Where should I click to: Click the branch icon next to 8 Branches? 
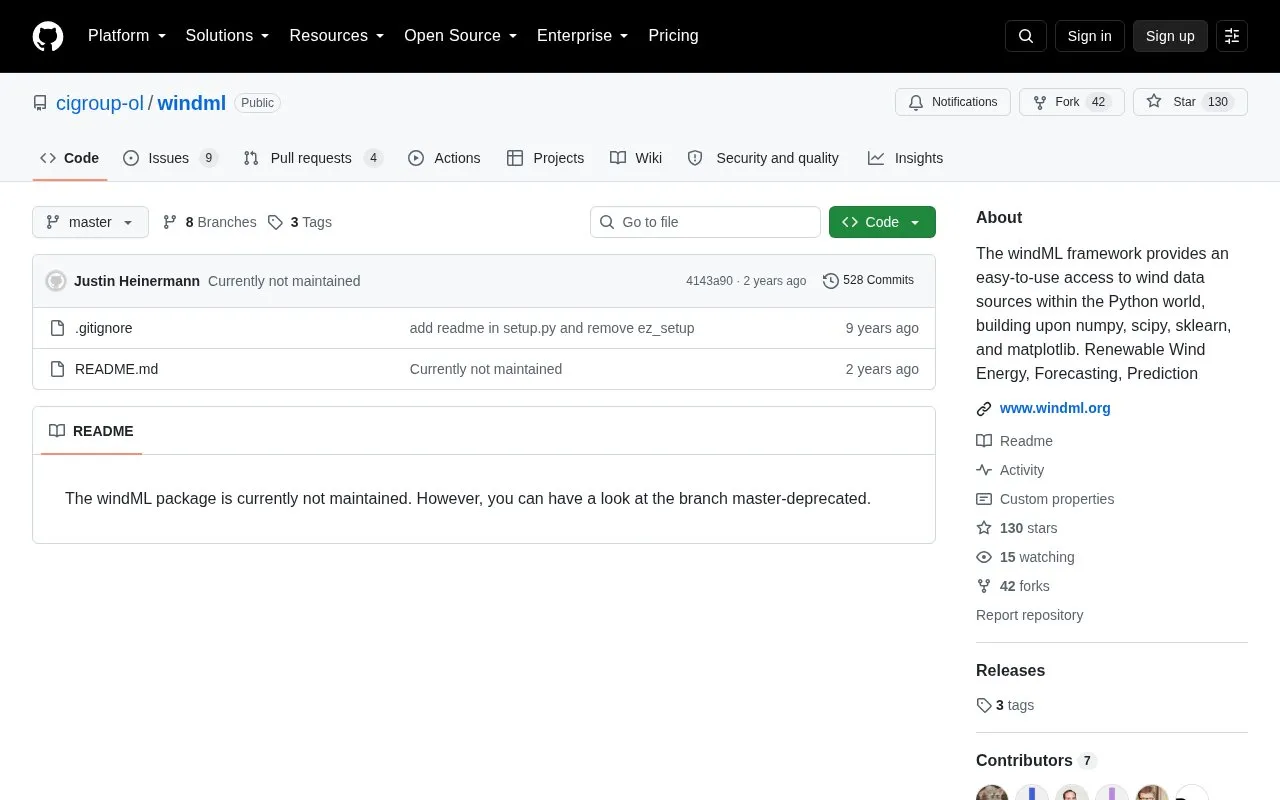click(170, 222)
